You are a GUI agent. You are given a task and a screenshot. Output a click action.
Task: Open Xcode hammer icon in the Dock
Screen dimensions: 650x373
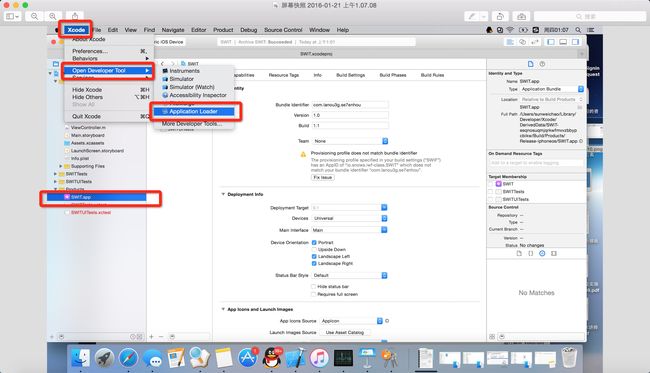pos(295,358)
